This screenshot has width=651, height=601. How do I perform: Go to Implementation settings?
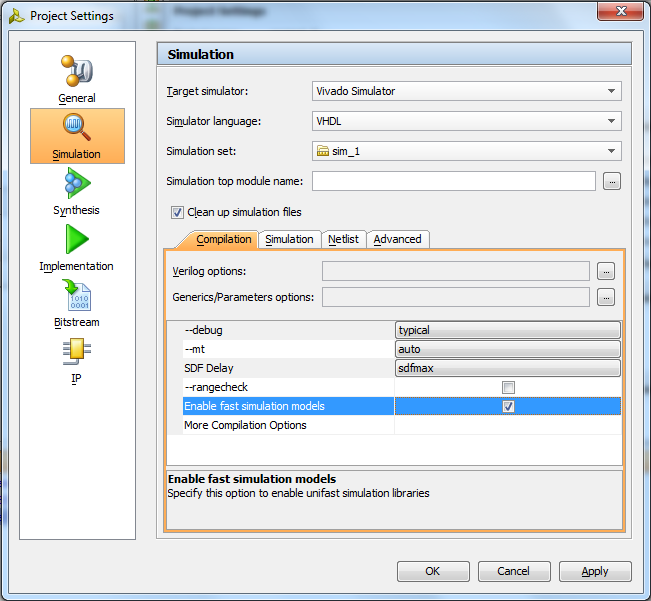click(x=77, y=248)
